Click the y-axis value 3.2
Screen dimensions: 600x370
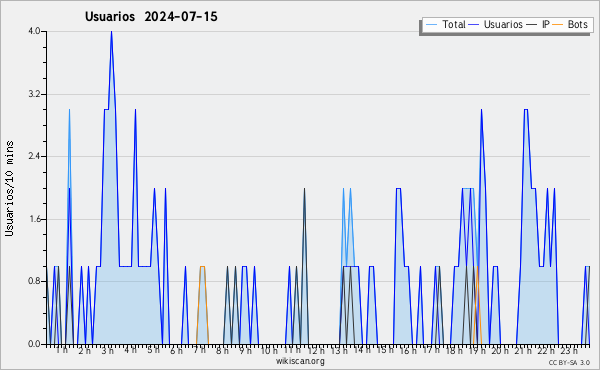[34, 94]
